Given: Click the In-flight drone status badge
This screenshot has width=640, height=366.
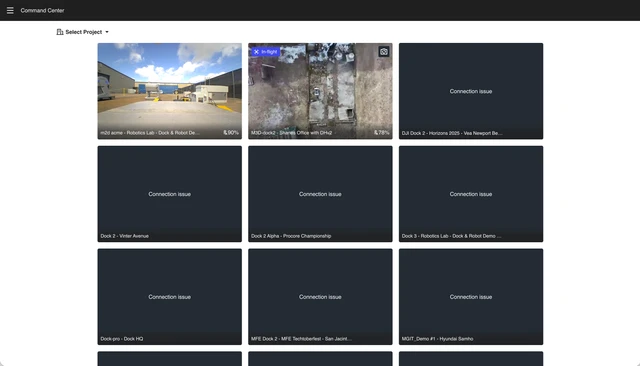Looking at the screenshot, I should (x=265, y=52).
